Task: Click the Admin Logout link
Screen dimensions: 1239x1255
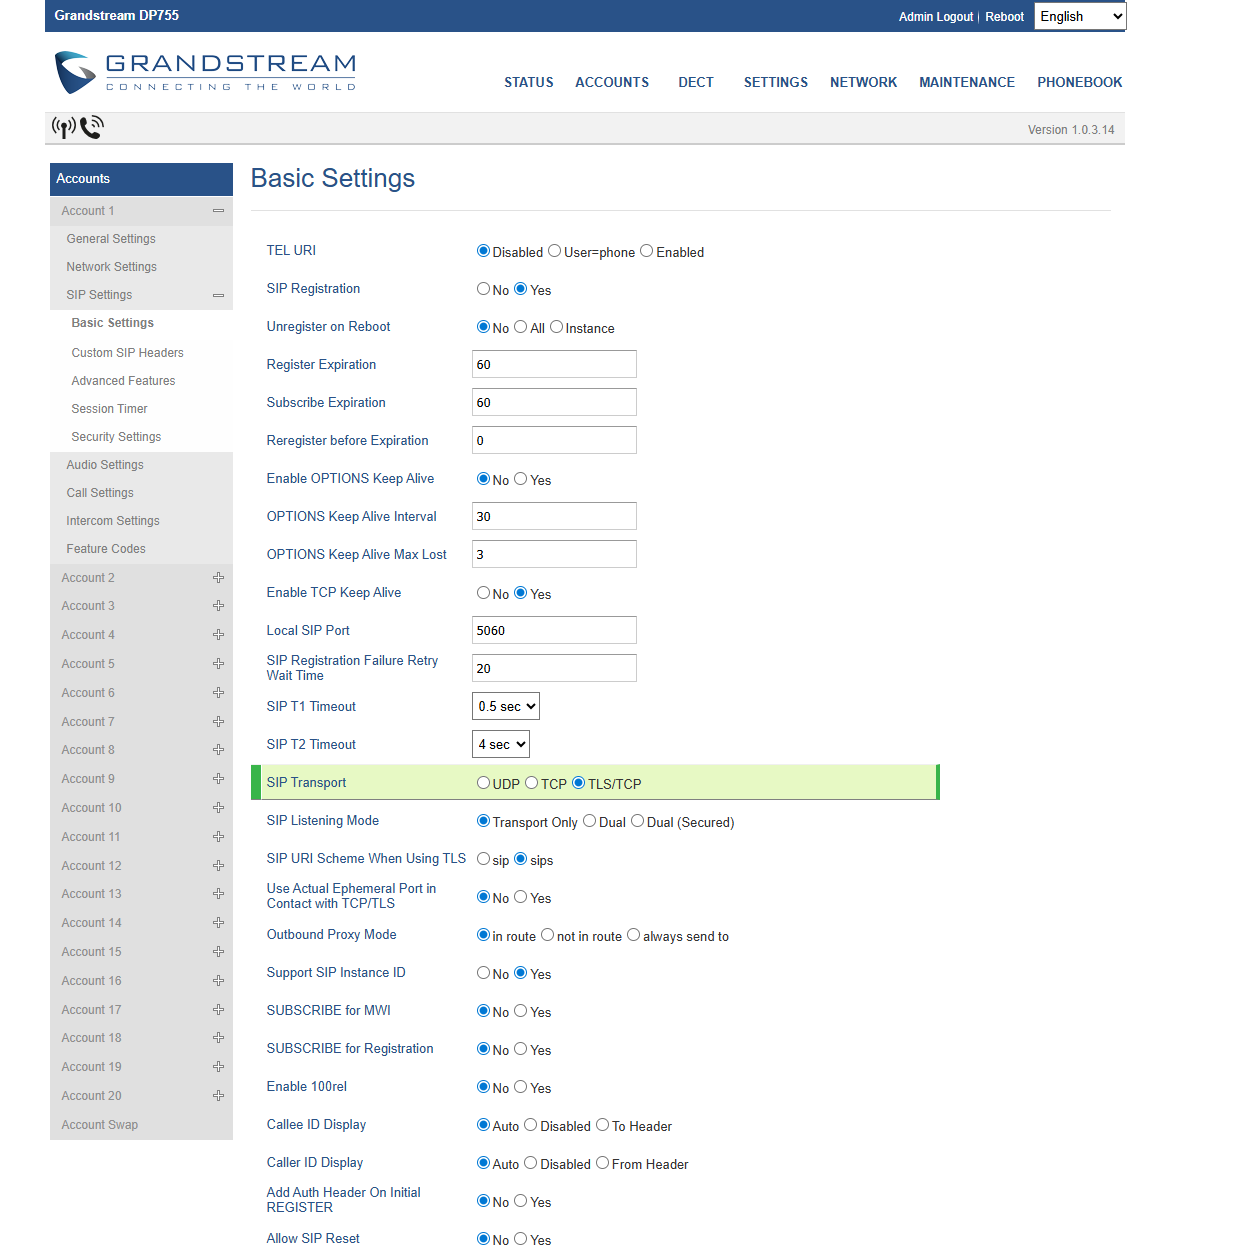Action: 935,17
